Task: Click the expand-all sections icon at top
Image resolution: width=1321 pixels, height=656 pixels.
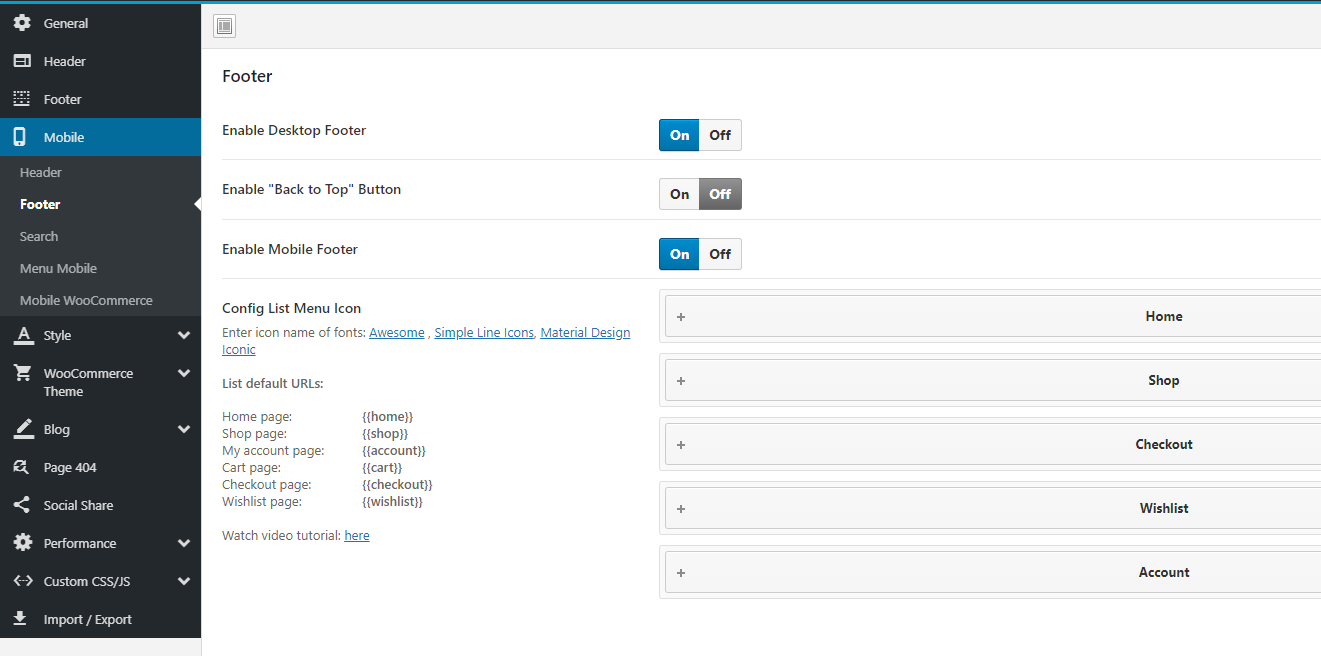Action: tap(224, 26)
